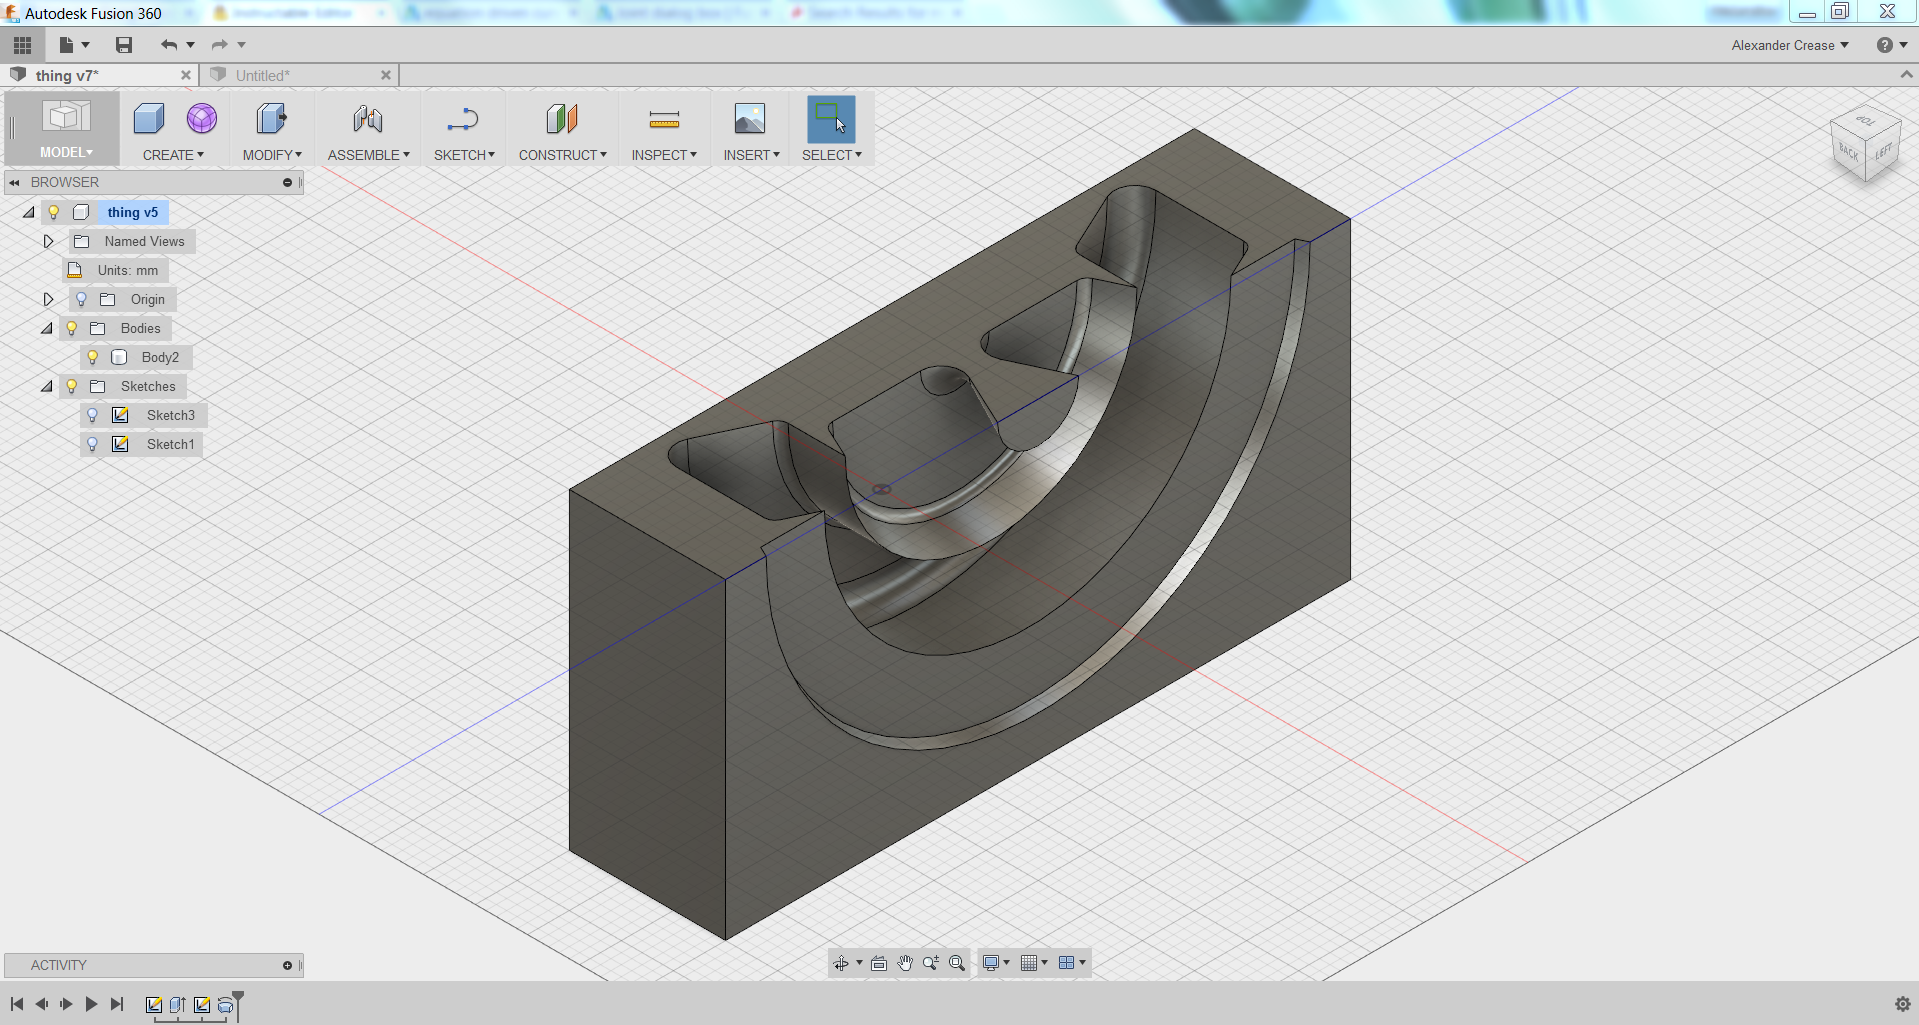Expand the ACTIVITY panel plus button
Viewport: 1919px width, 1025px height.
tap(287, 965)
